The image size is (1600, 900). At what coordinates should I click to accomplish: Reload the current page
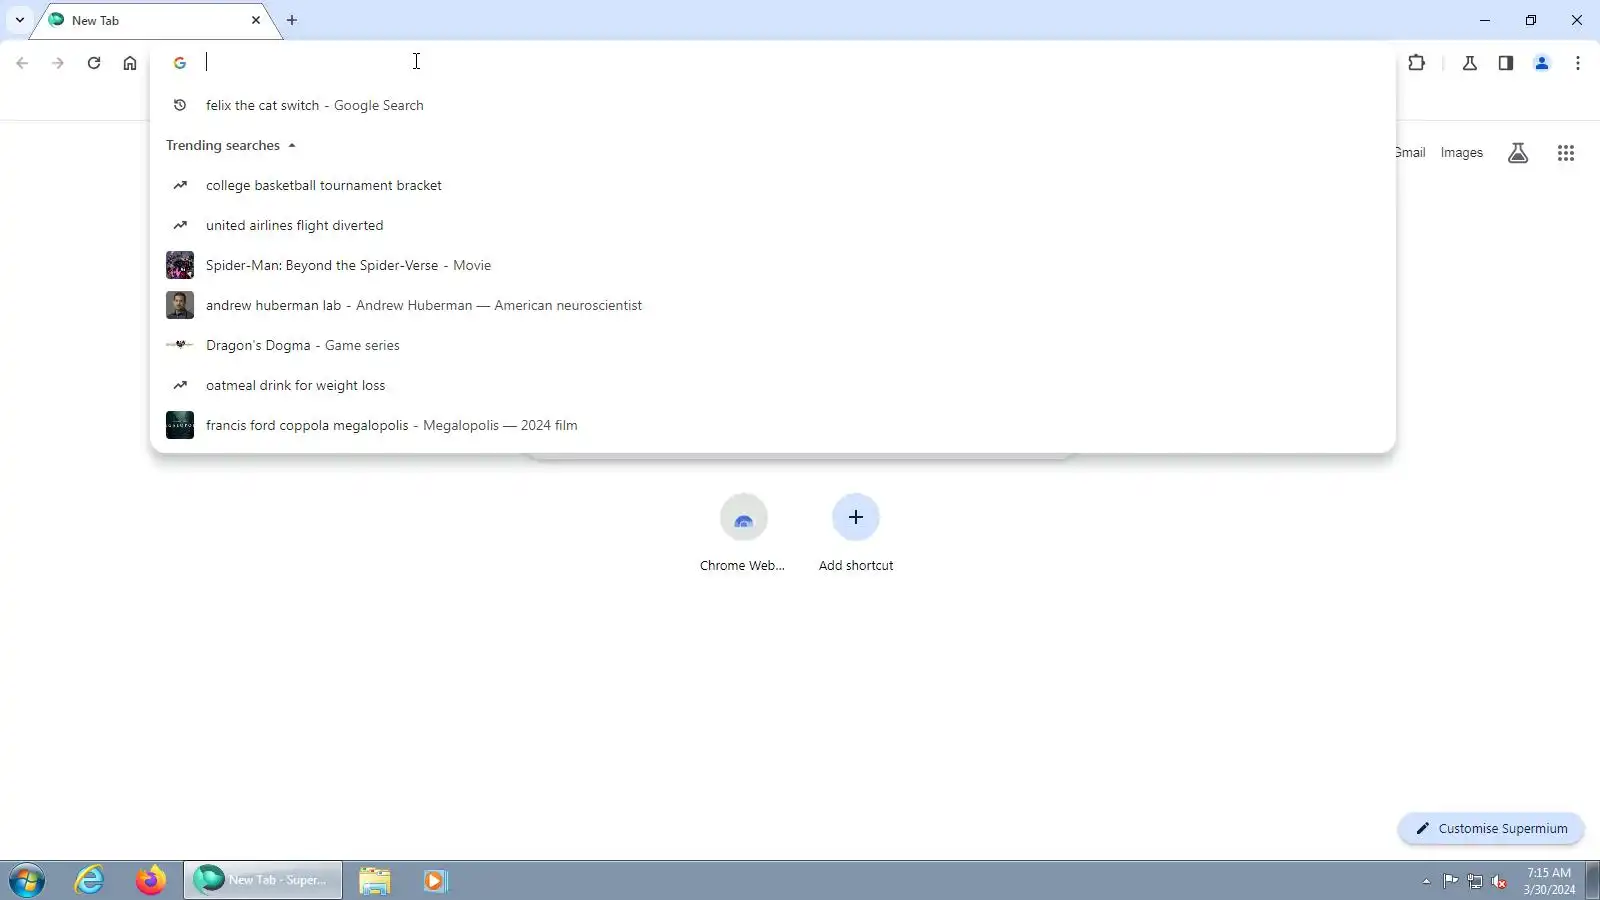pos(94,63)
